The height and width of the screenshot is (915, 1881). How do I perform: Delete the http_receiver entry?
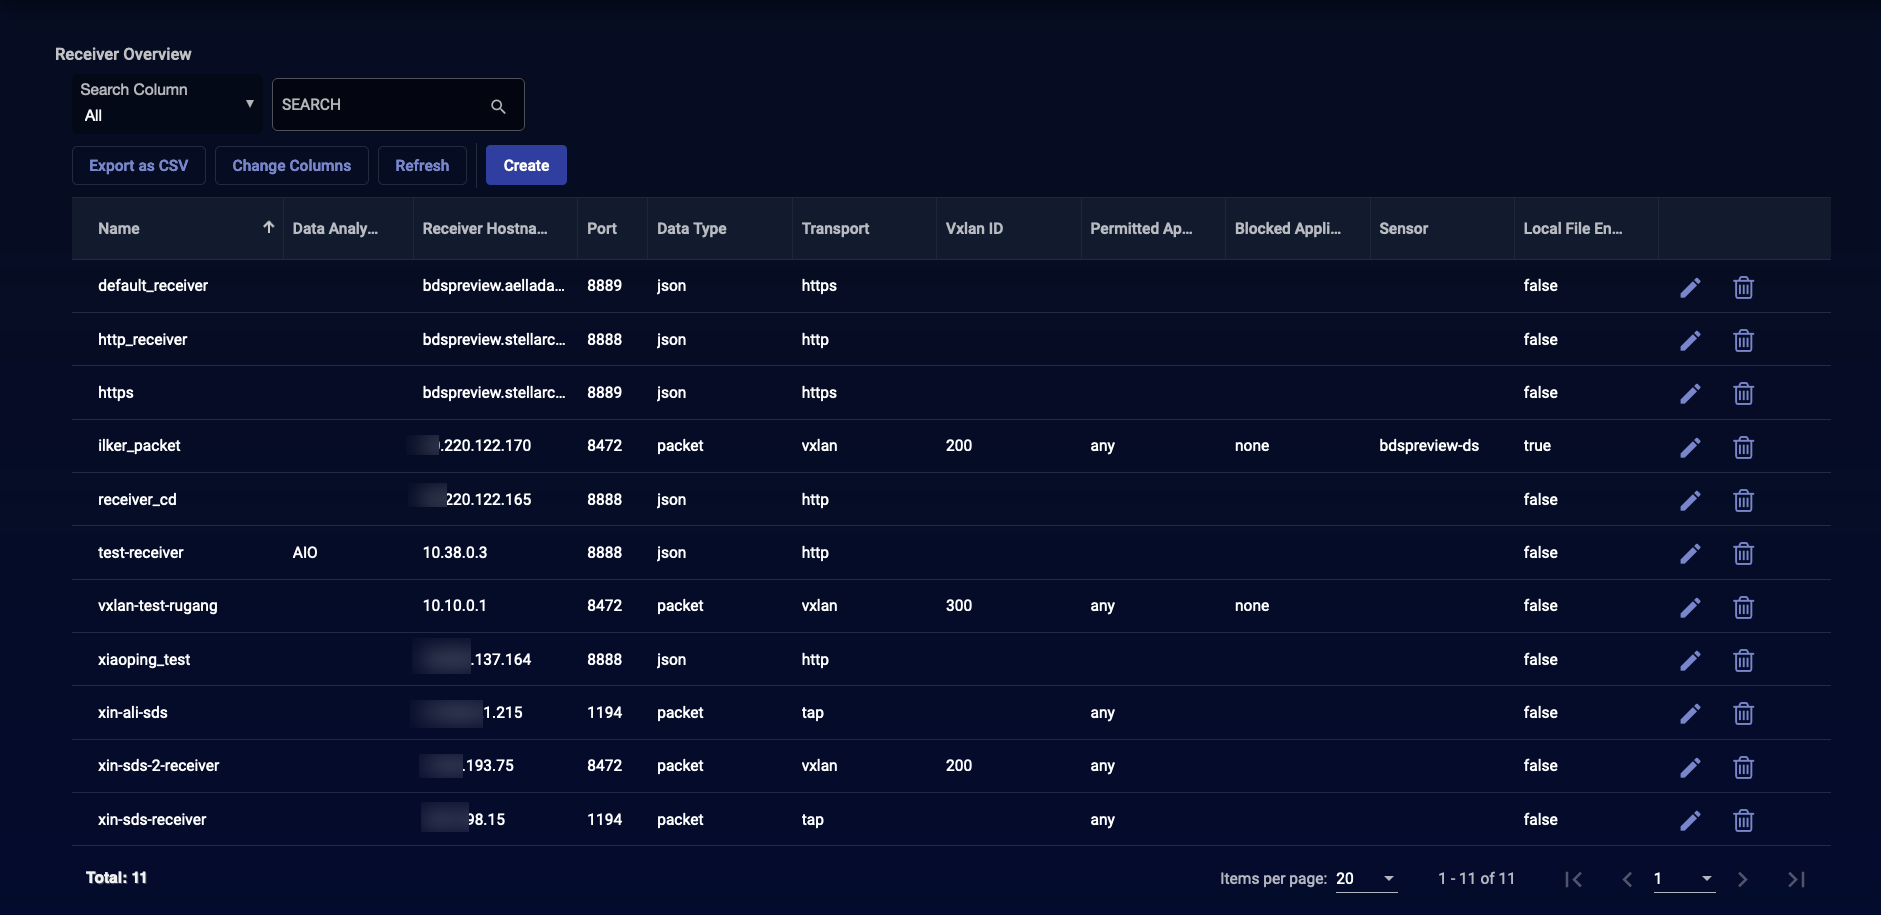coord(1743,341)
